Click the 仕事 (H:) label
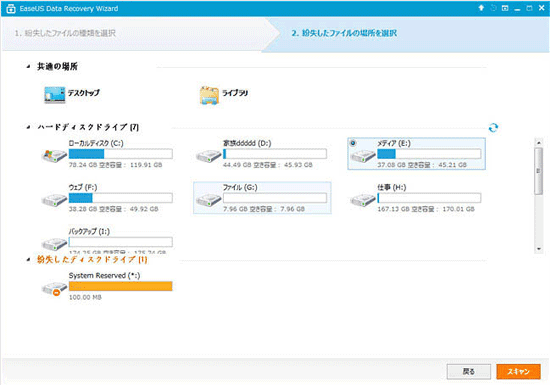The width and height of the screenshot is (550, 385). (x=391, y=187)
